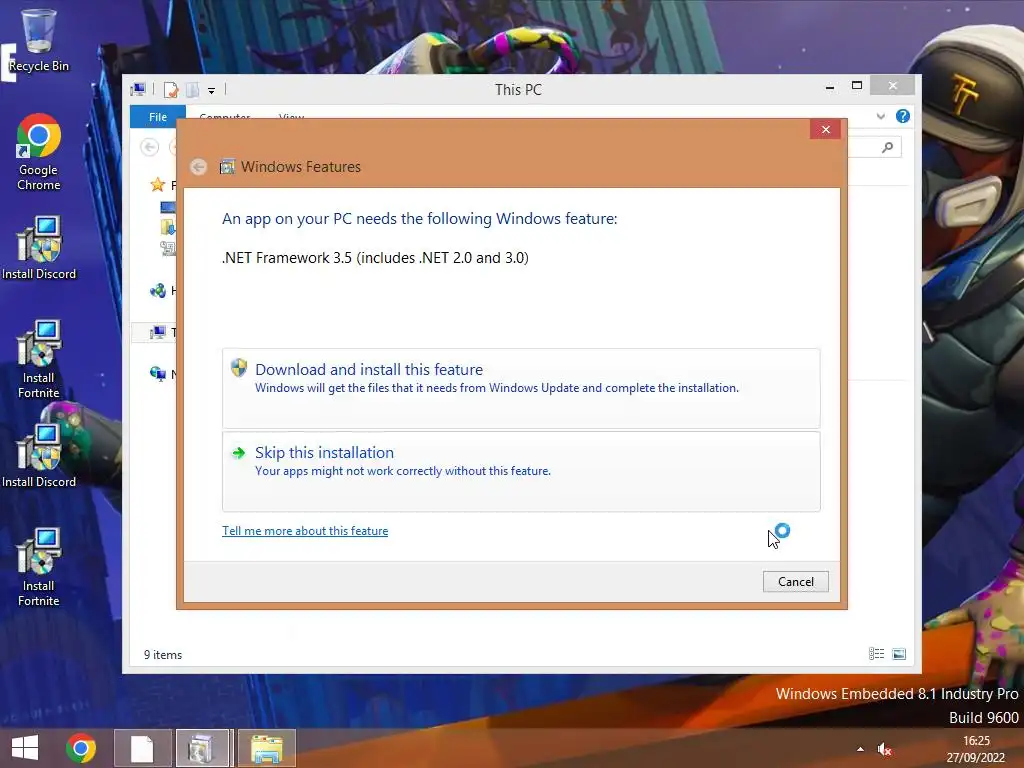Image resolution: width=1024 pixels, height=768 pixels.
Task: Click Download and install this feature
Action: (x=521, y=389)
